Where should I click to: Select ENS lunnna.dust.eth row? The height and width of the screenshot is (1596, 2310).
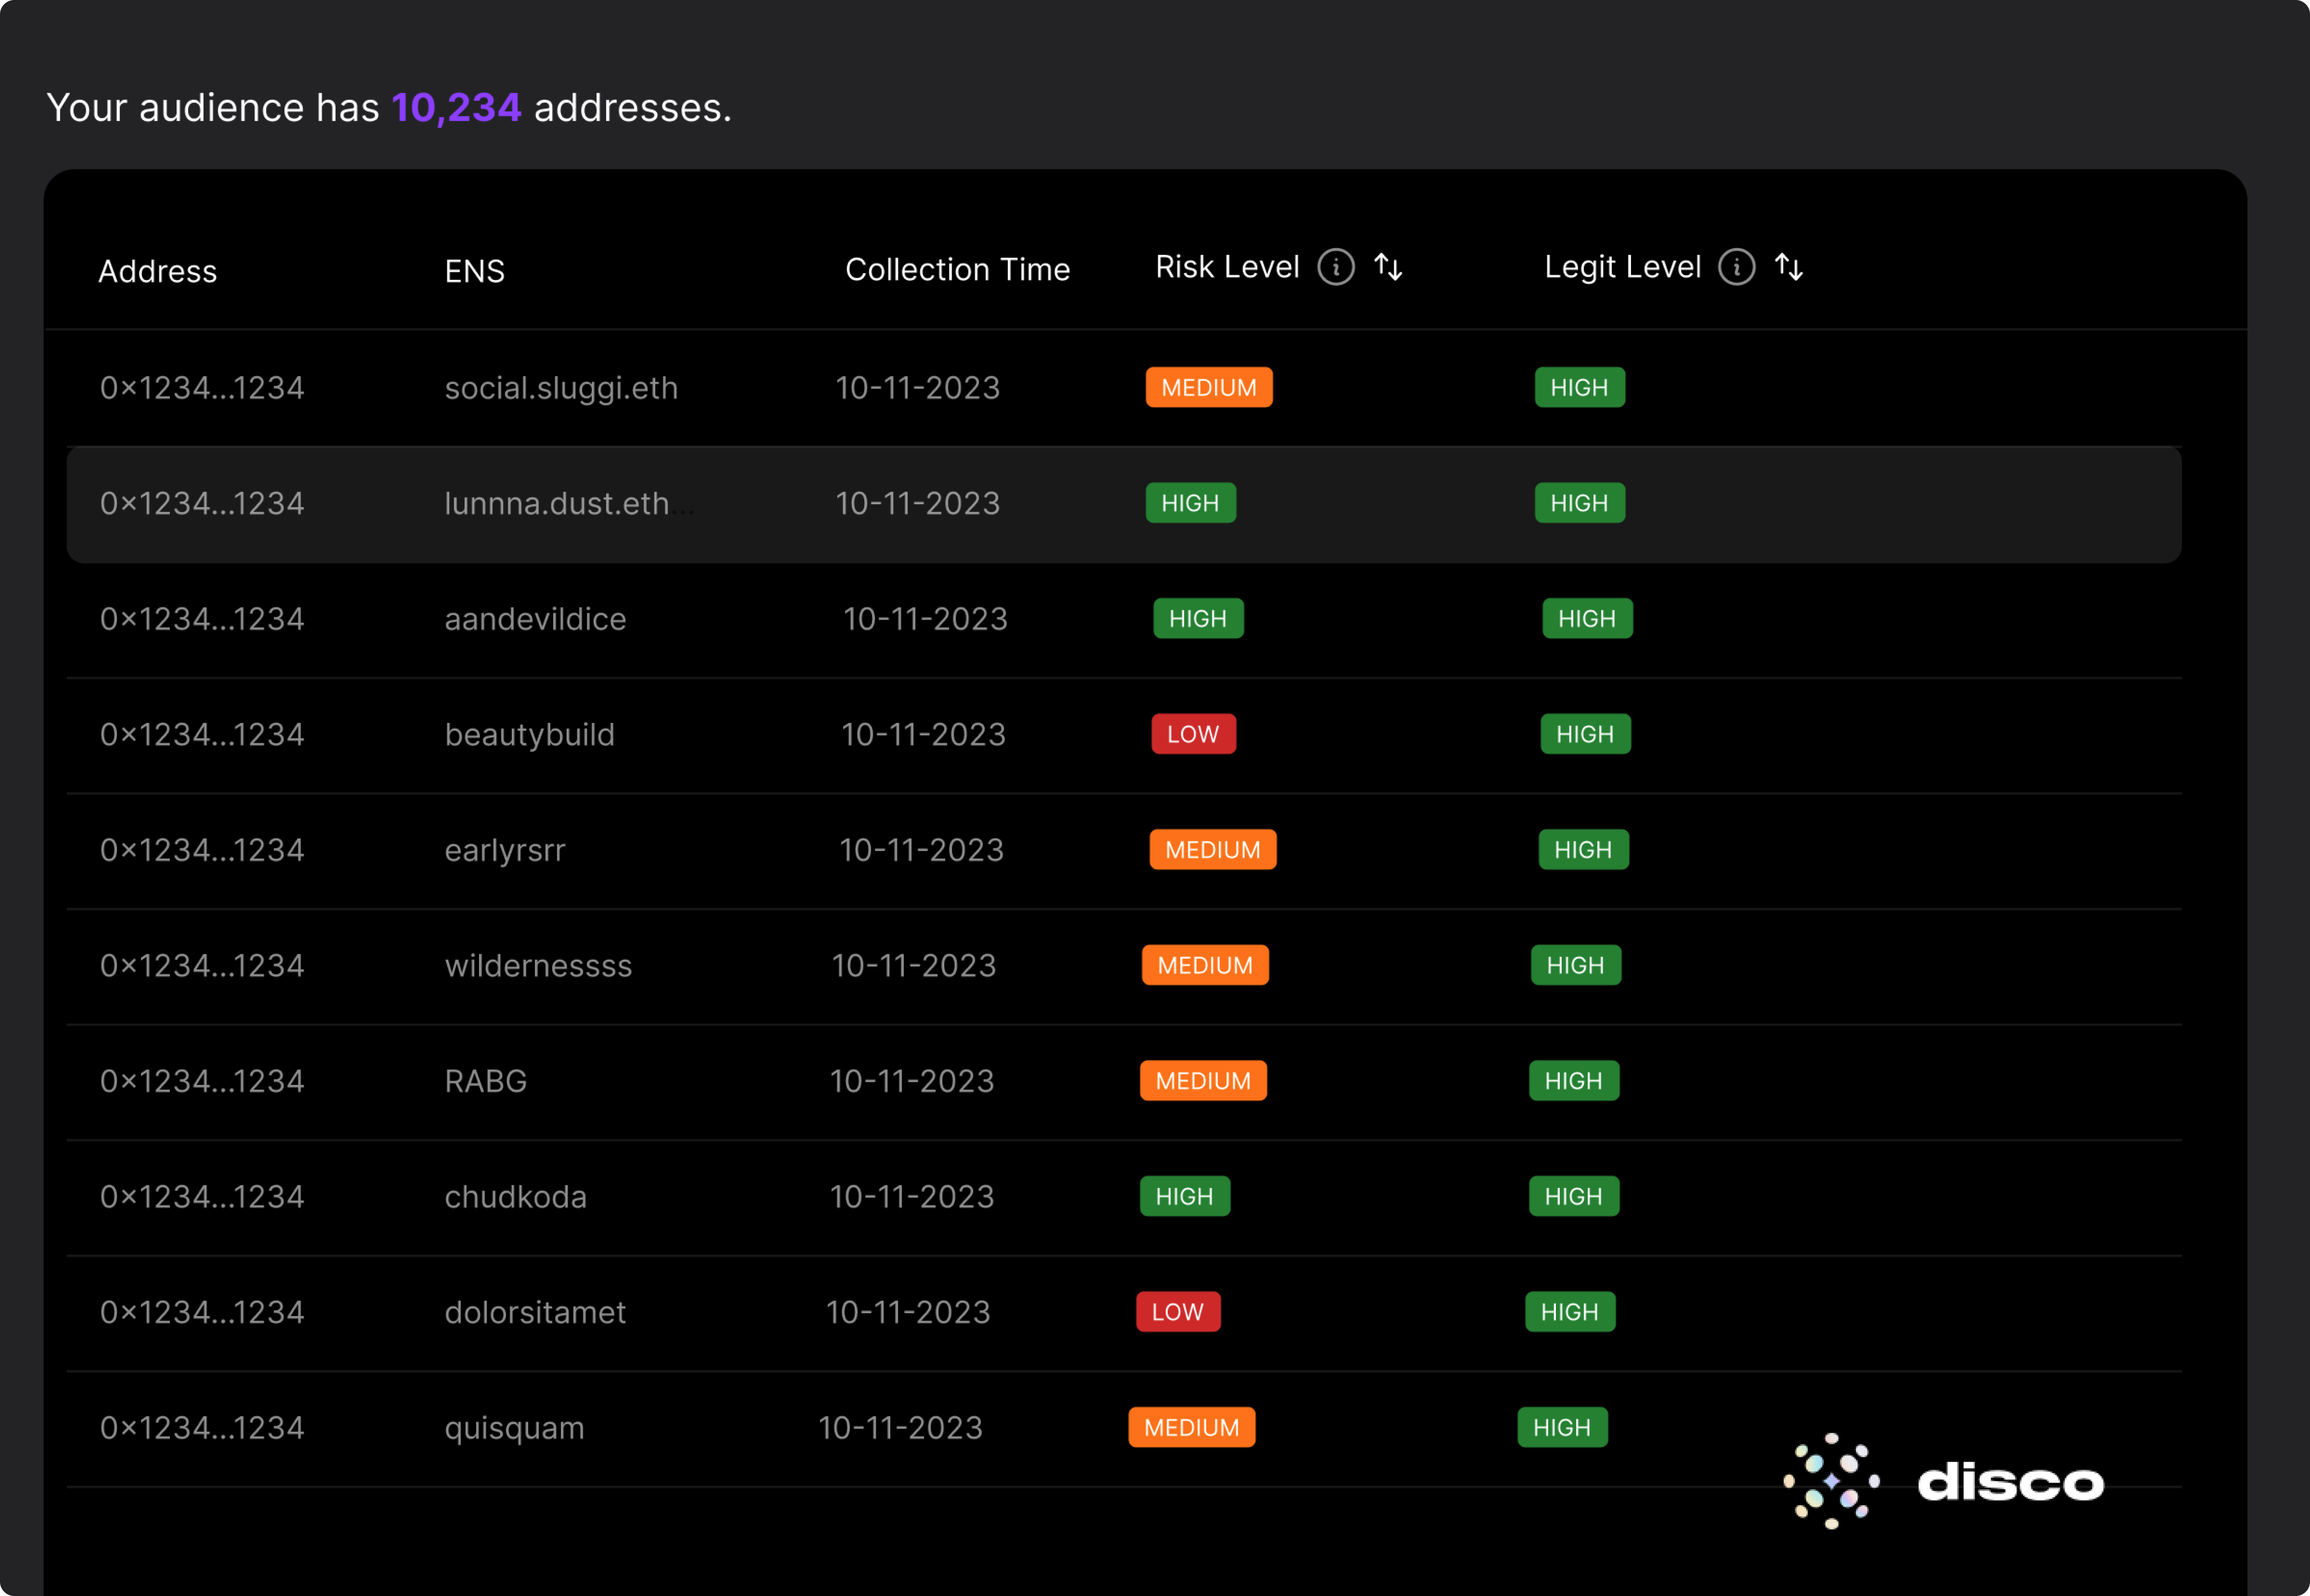pos(1124,504)
